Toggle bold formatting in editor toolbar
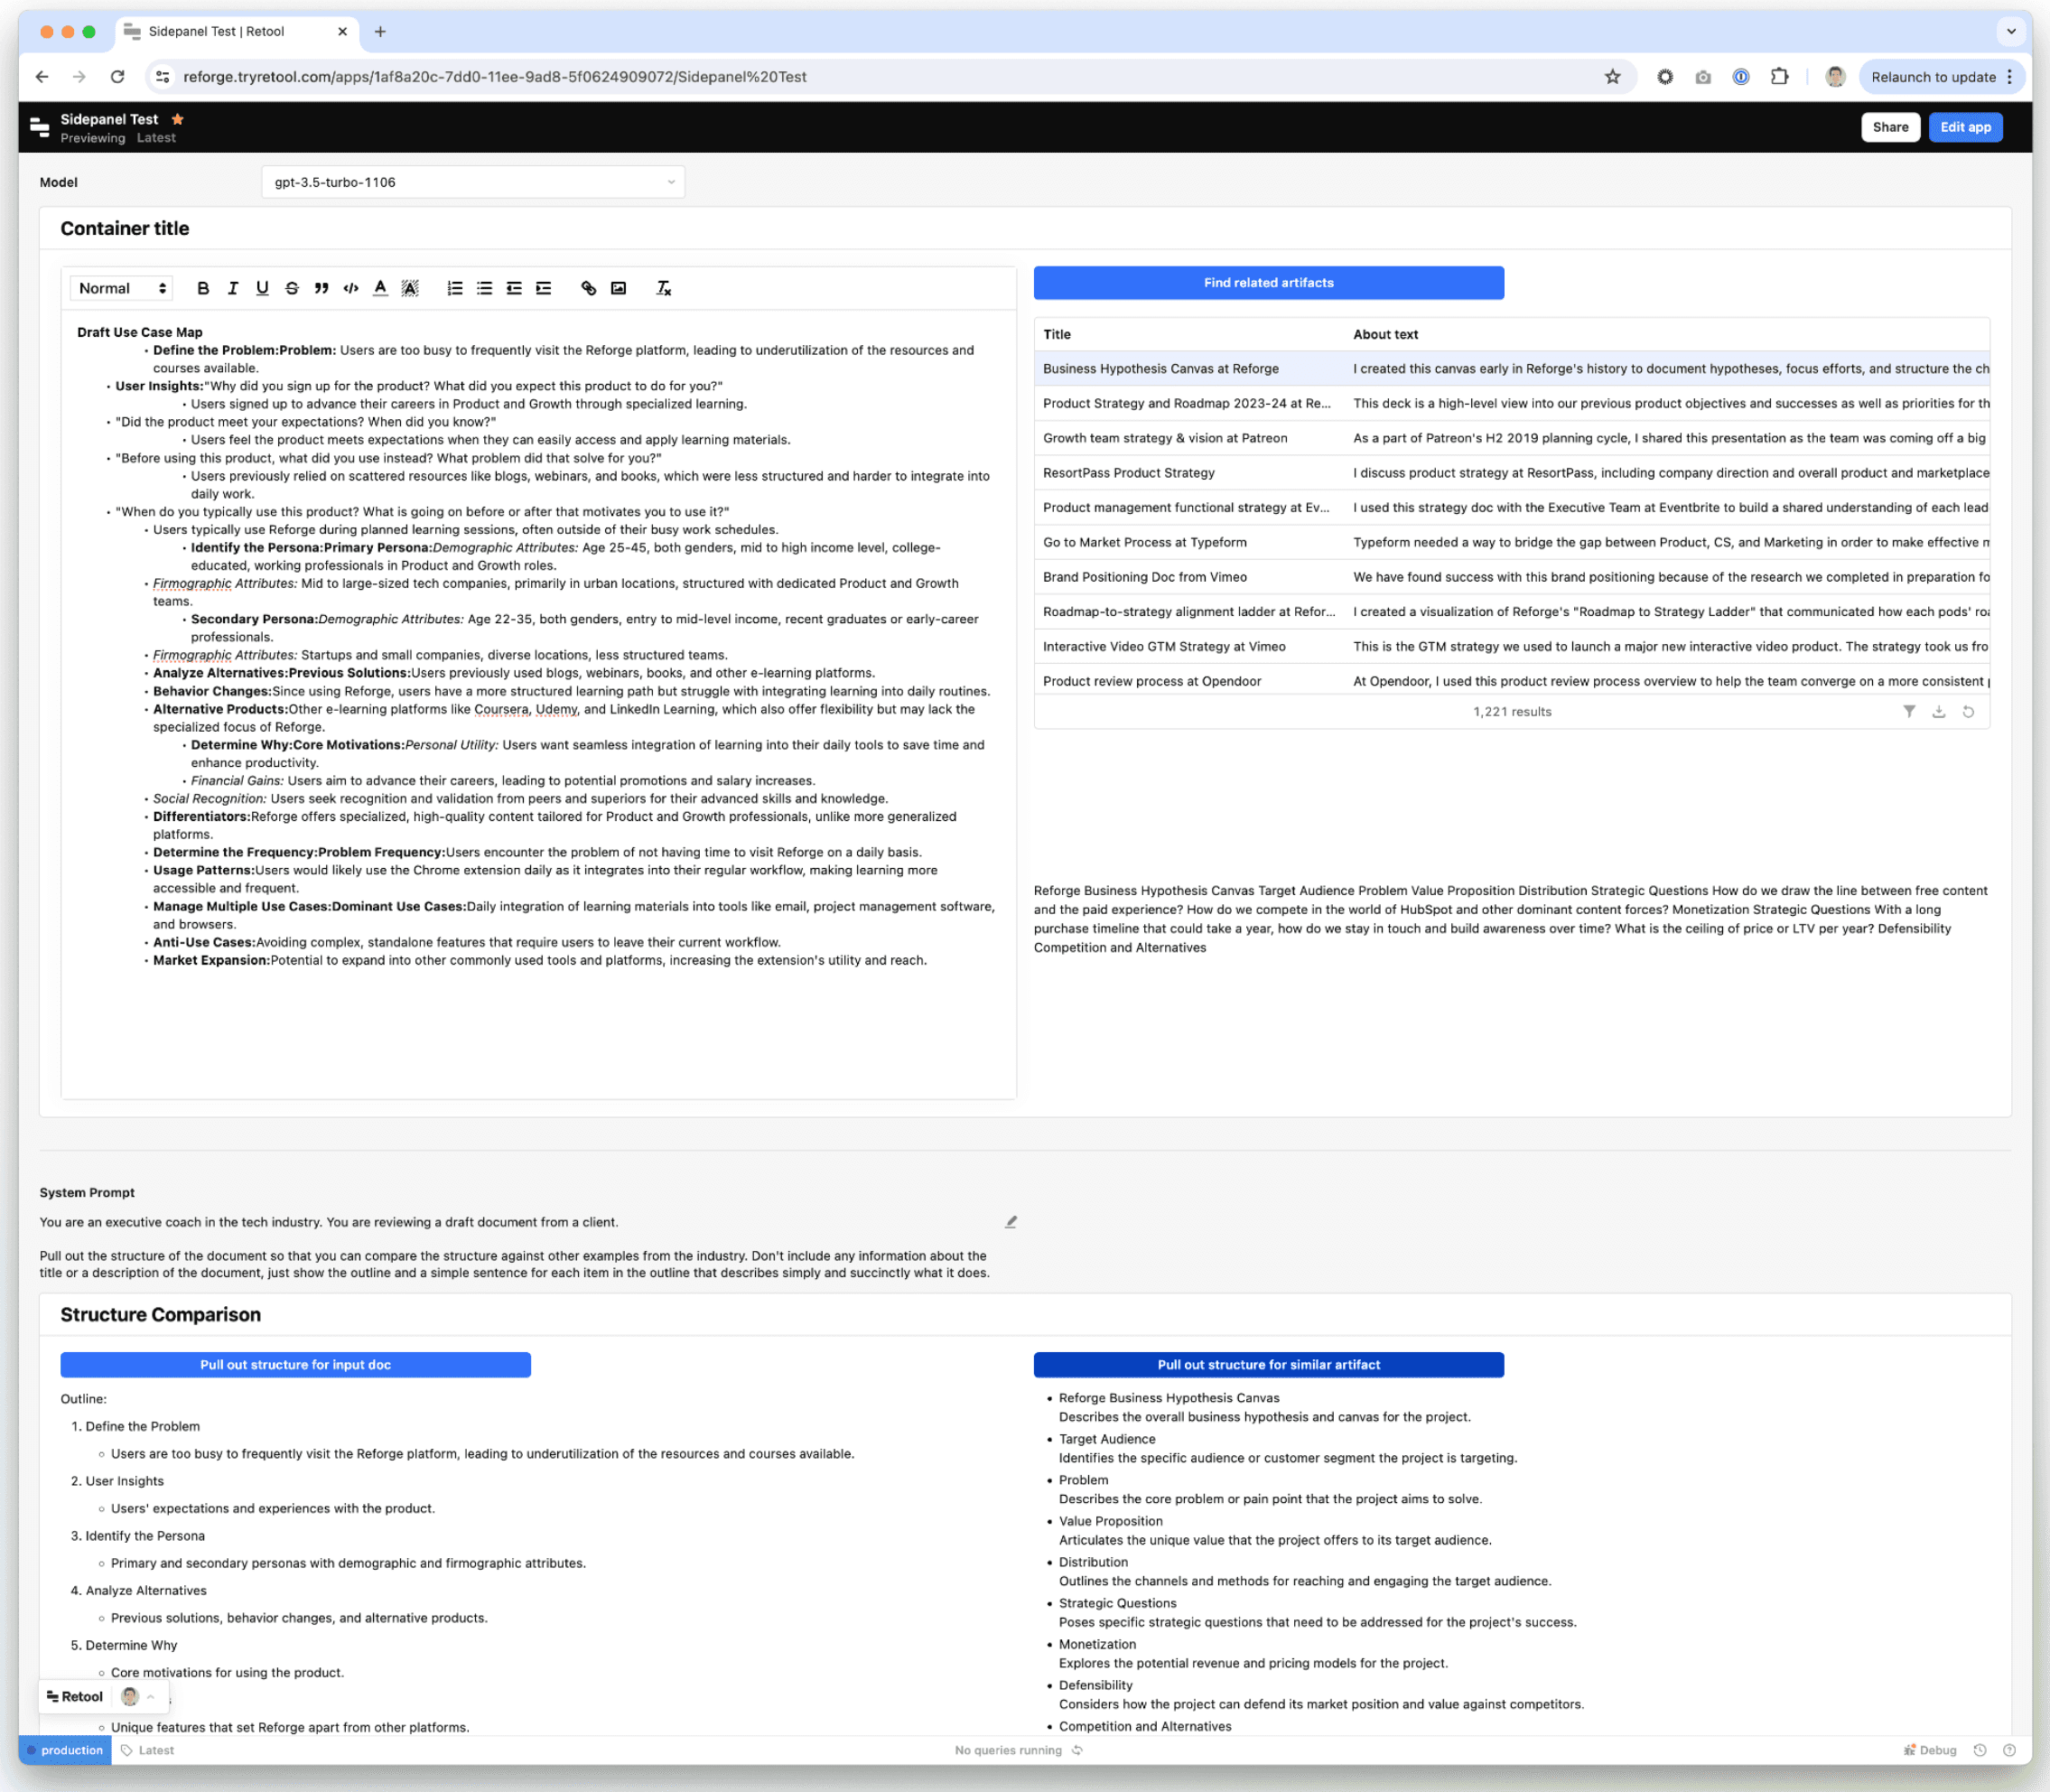2050x1792 pixels. click(203, 288)
